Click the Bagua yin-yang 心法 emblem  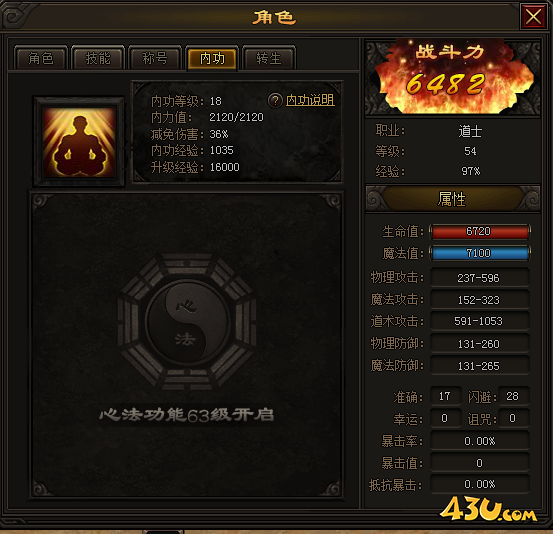coord(187,322)
